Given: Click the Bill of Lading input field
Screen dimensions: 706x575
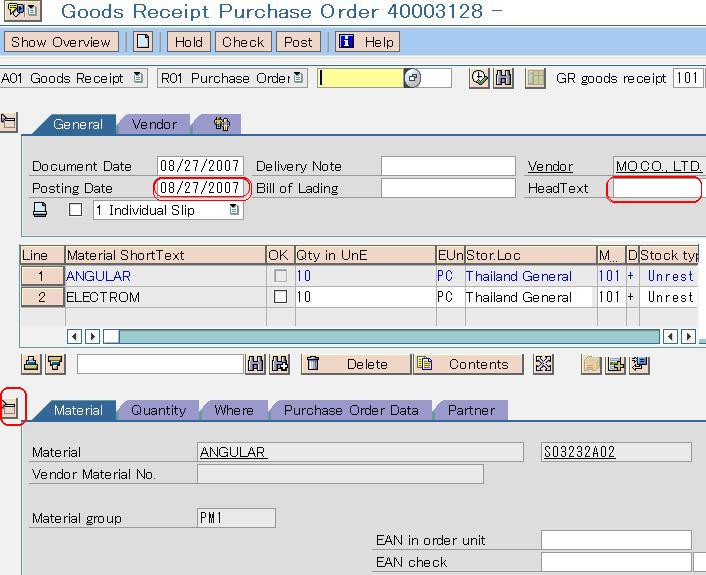Looking at the screenshot, I should tap(448, 188).
